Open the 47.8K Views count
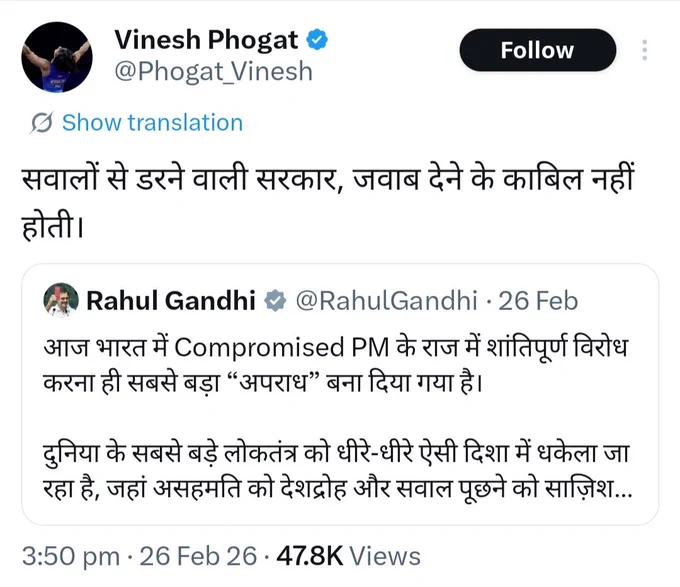Screen dimensions: 680x587 (349, 556)
